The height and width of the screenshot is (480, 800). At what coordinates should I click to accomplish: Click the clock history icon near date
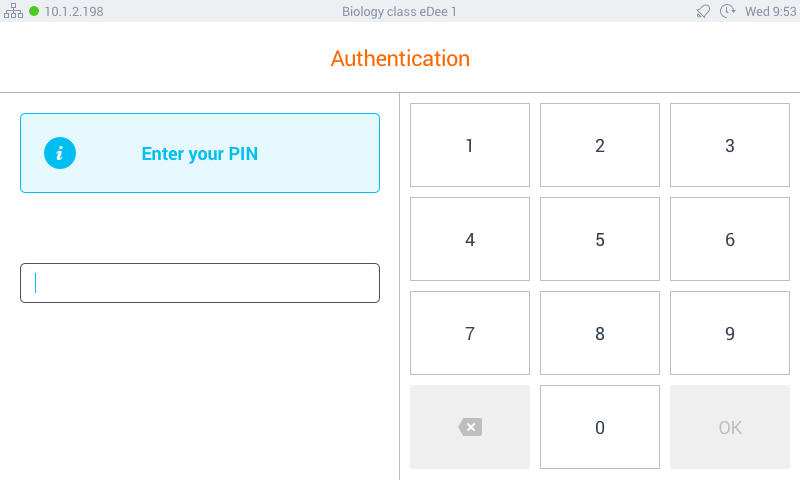[728, 11]
